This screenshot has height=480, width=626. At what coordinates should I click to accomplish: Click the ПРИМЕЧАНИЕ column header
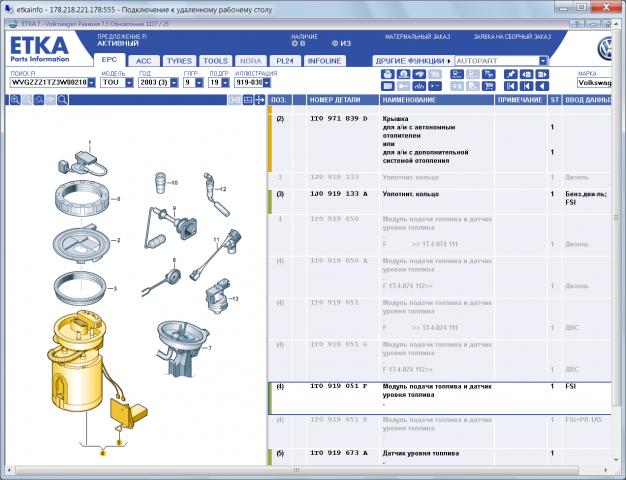point(520,100)
